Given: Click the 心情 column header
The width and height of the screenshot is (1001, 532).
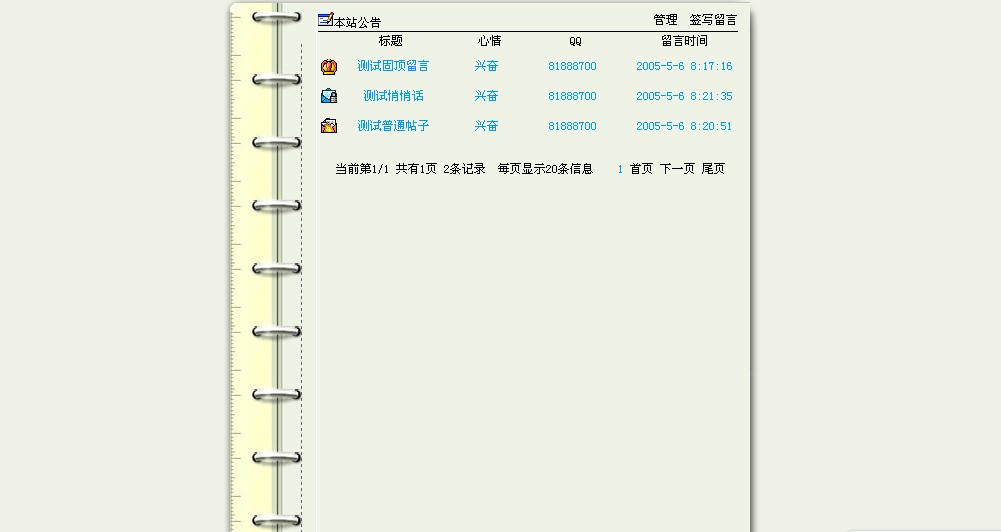Looking at the screenshot, I should (490, 41).
